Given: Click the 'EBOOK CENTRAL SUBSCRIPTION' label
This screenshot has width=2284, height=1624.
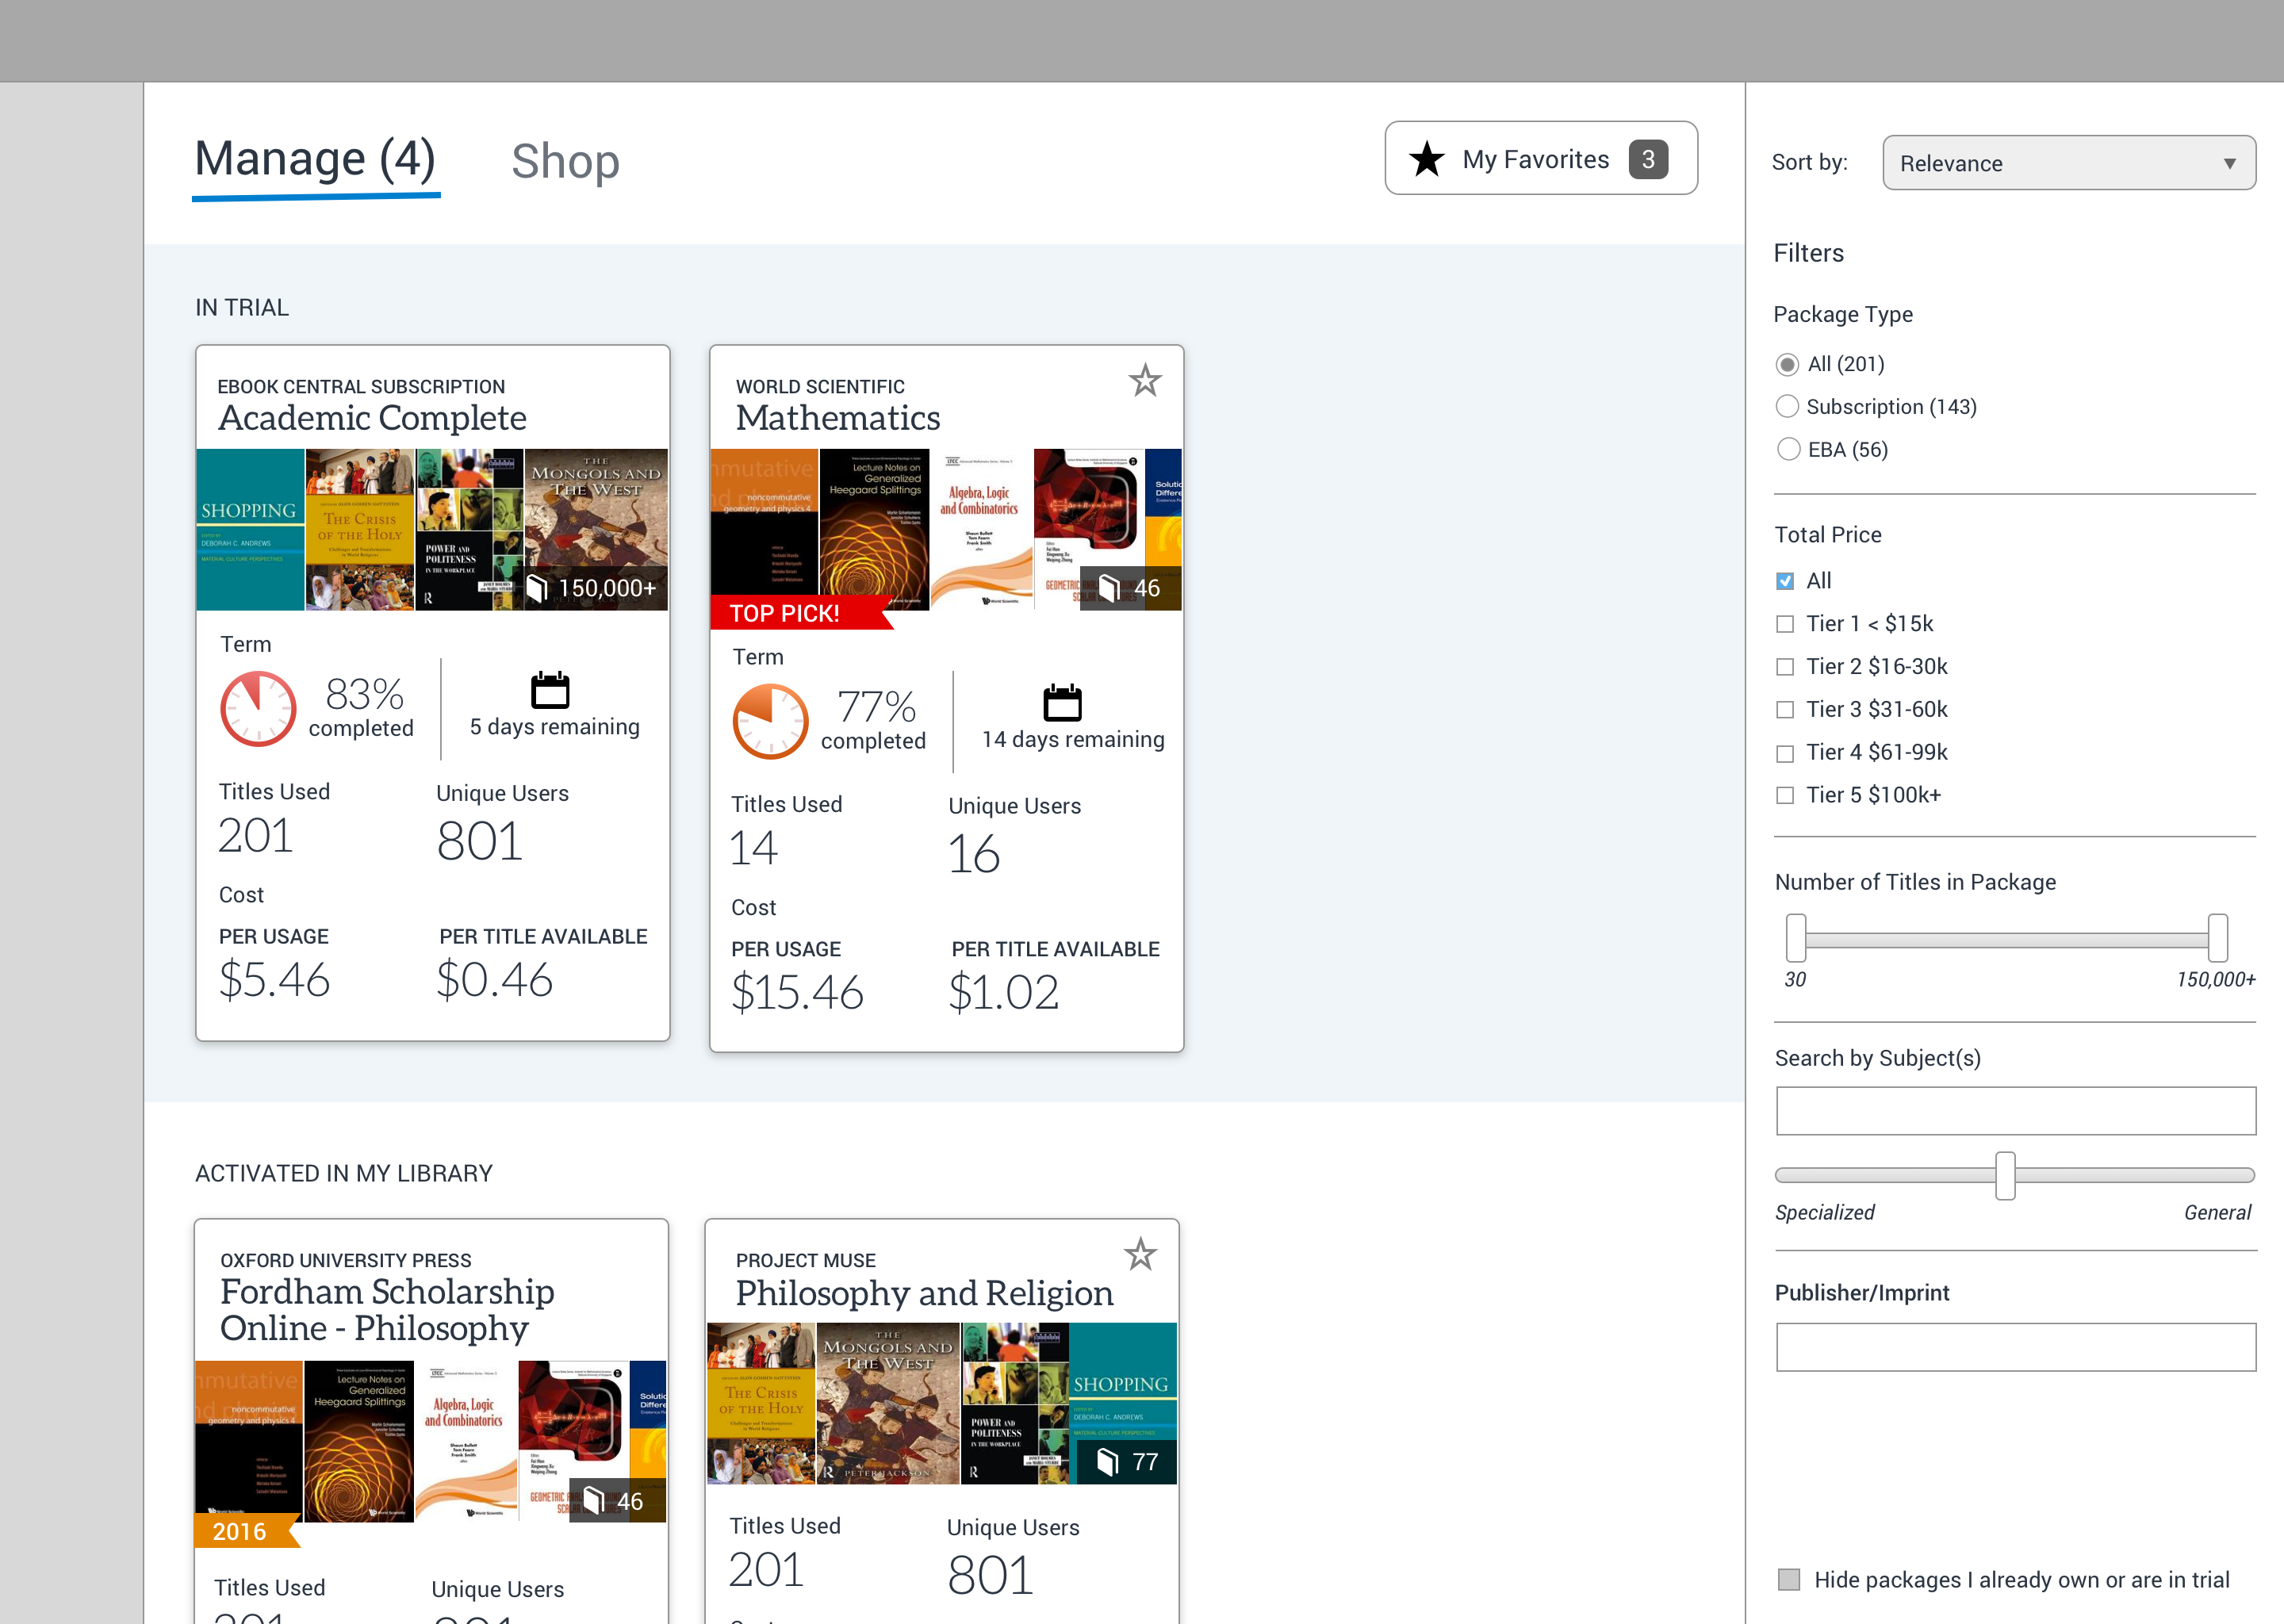Looking at the screenshot, I should pos(361,387).
